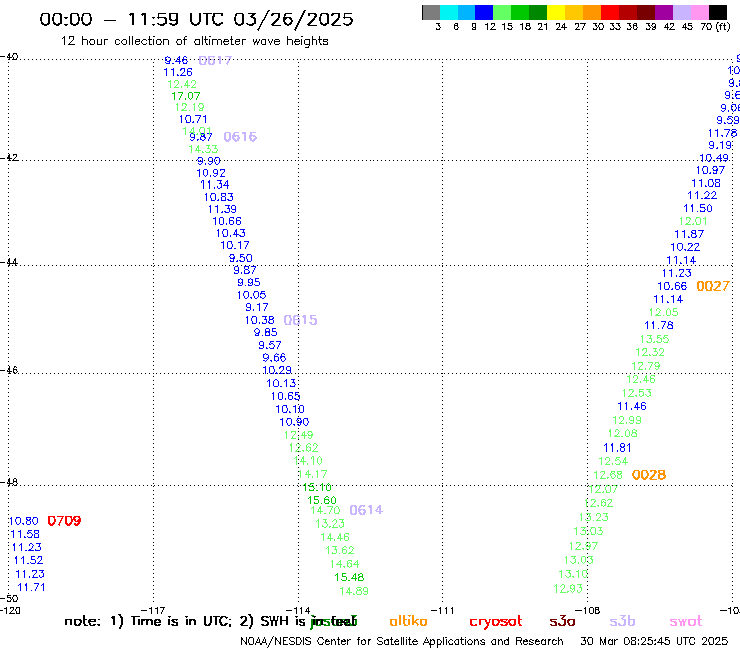Click the 12.49 light green value
Screen dimensions: 740x650
point(298,435)
